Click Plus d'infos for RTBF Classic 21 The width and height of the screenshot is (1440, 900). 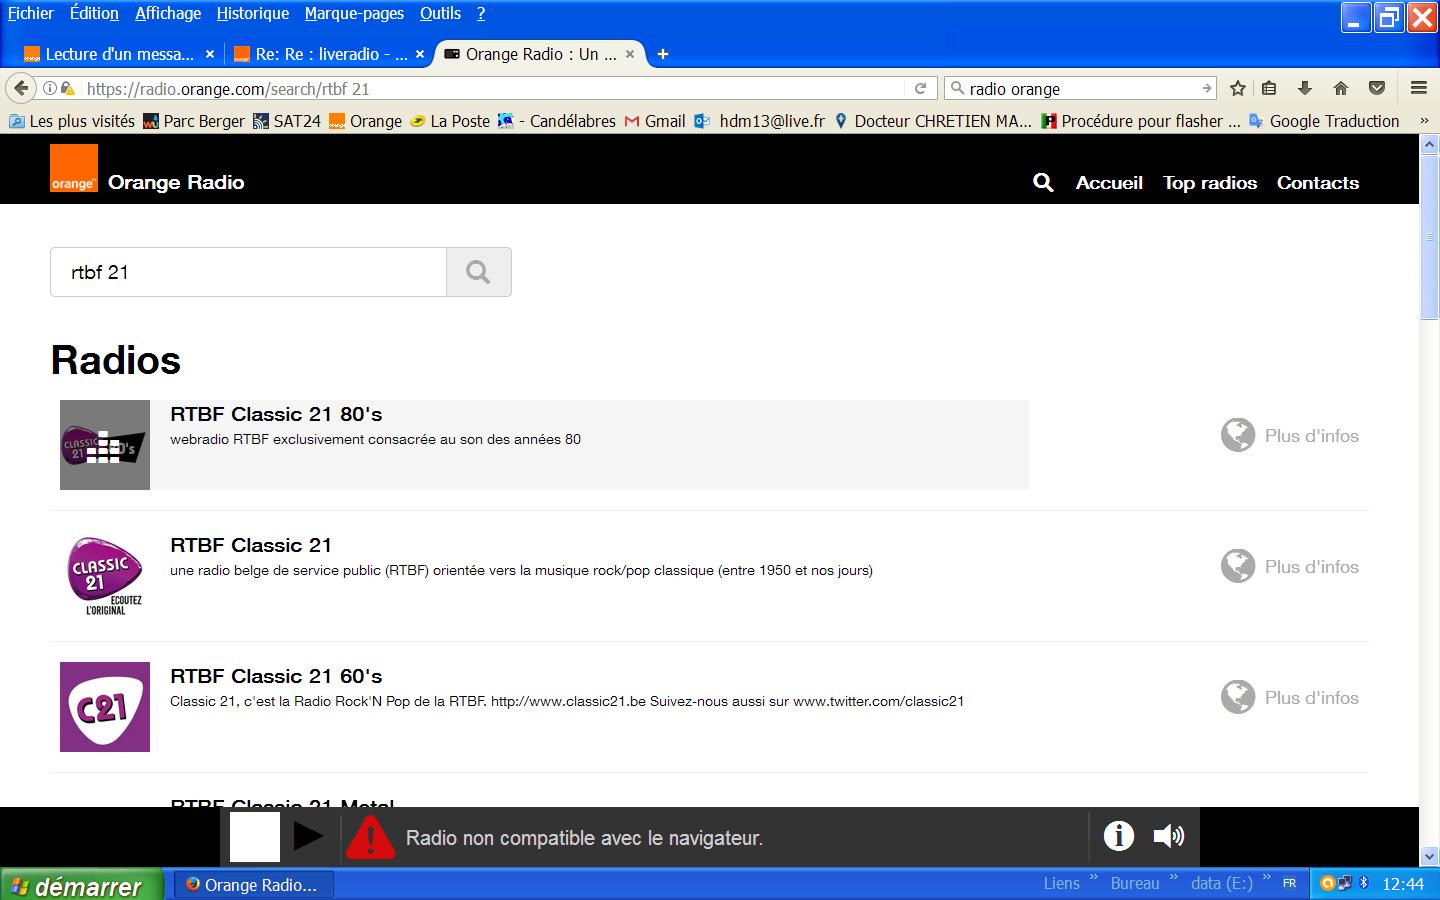1310,566
